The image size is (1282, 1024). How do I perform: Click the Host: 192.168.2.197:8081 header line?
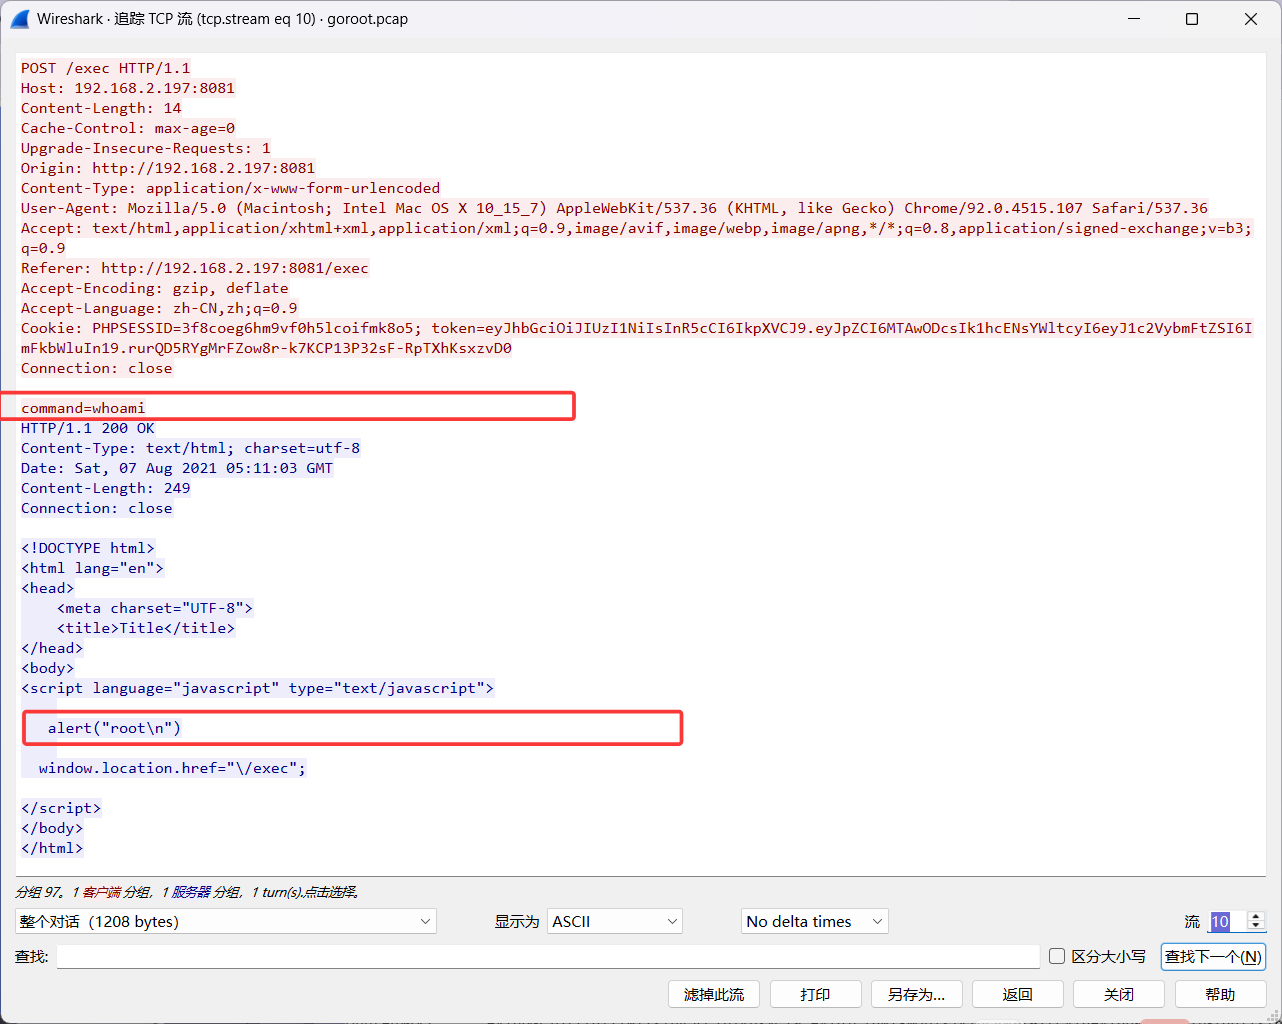[x=128, y=88]
